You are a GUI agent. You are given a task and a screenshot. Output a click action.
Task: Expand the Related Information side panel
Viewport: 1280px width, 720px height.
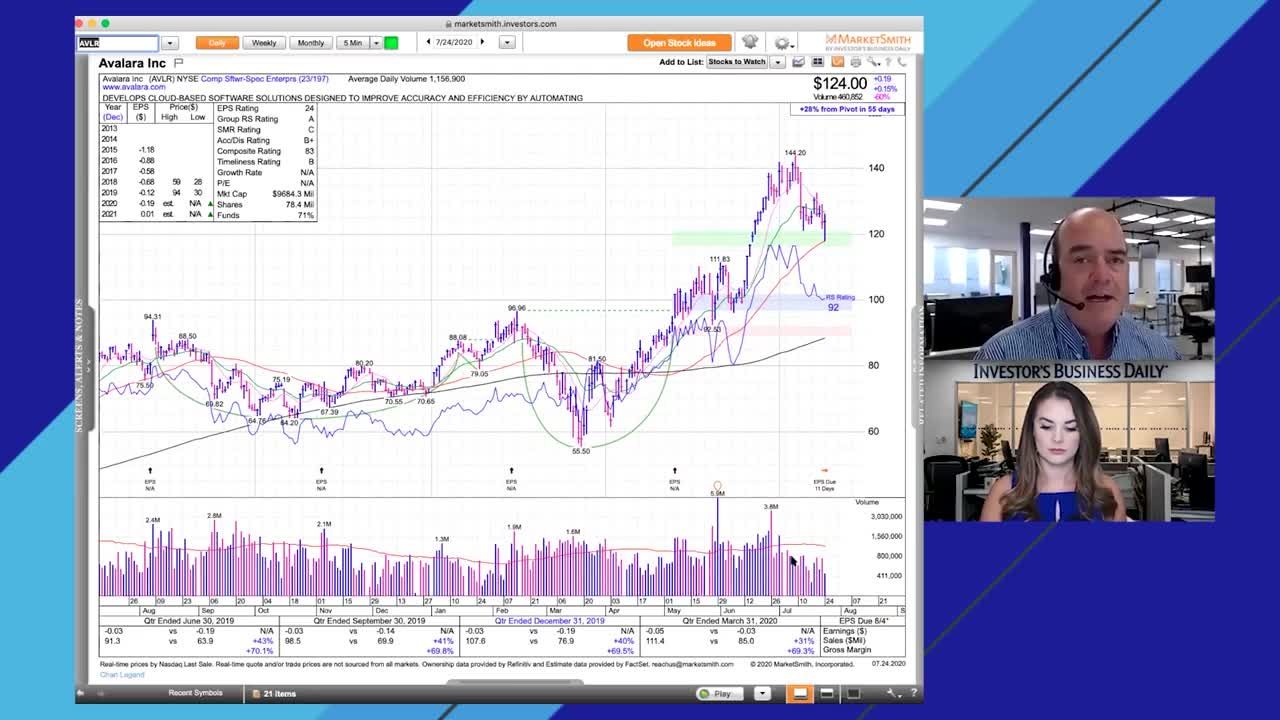point(918,365)
